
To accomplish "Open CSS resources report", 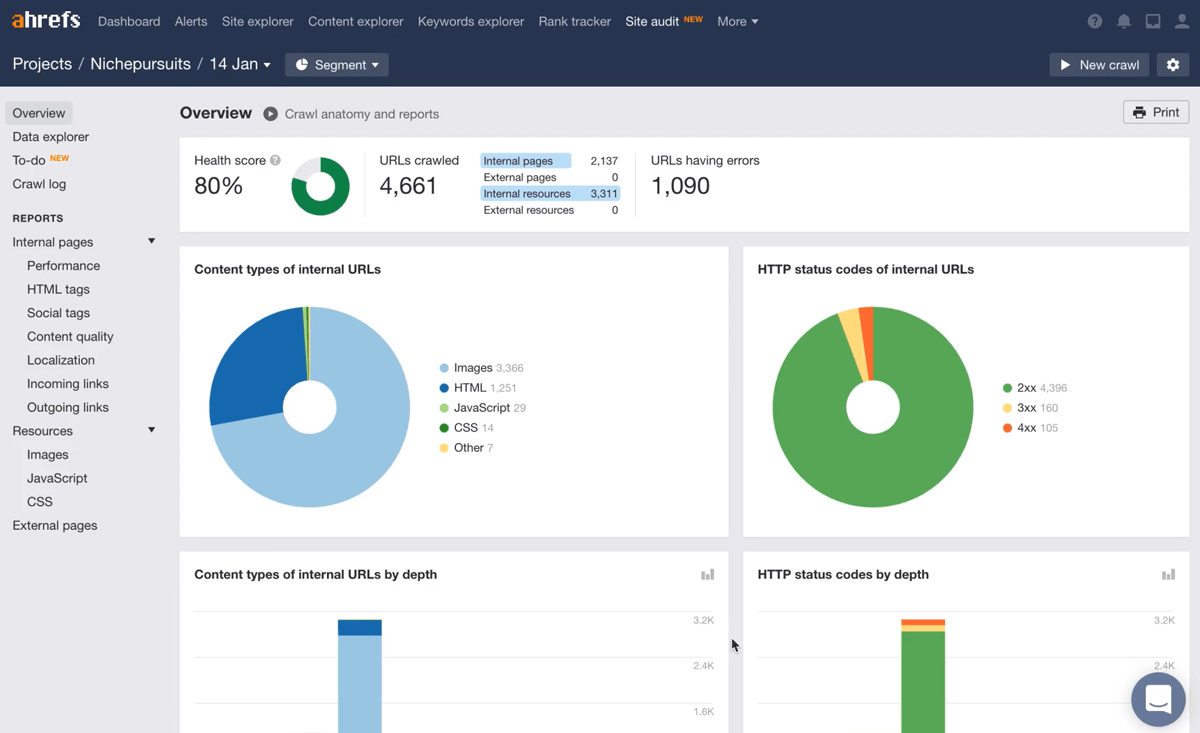I will click(x=40, y=502).
